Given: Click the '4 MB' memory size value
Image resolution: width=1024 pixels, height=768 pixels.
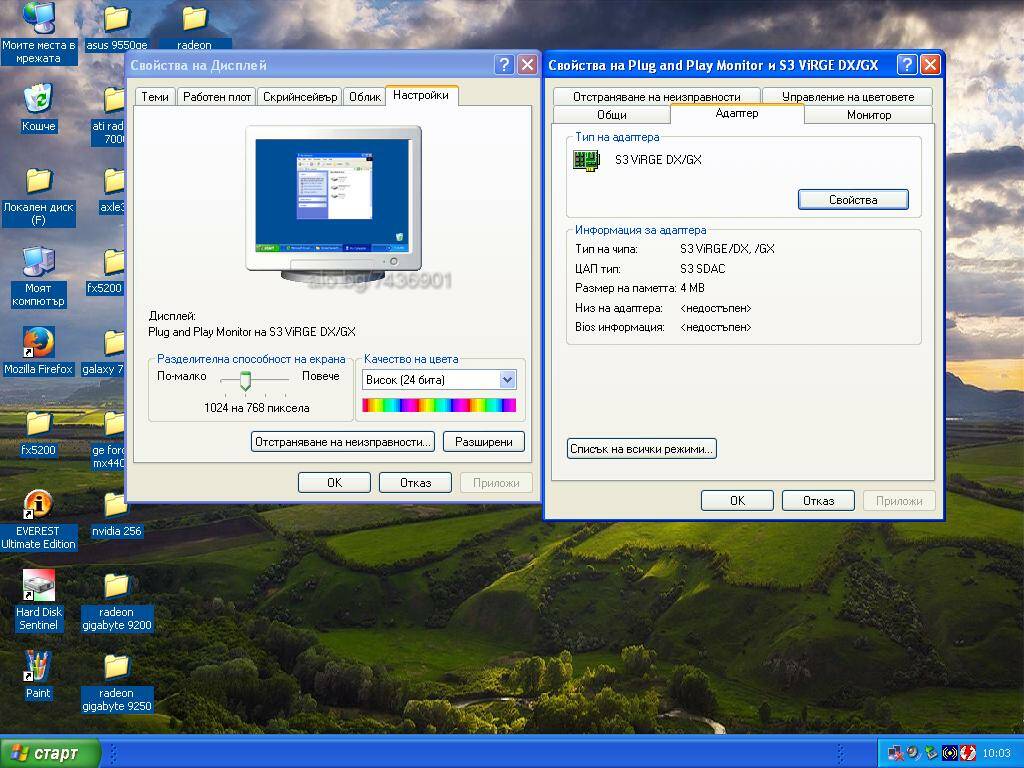Looking at the screenshot, I should tap(692, 288).
